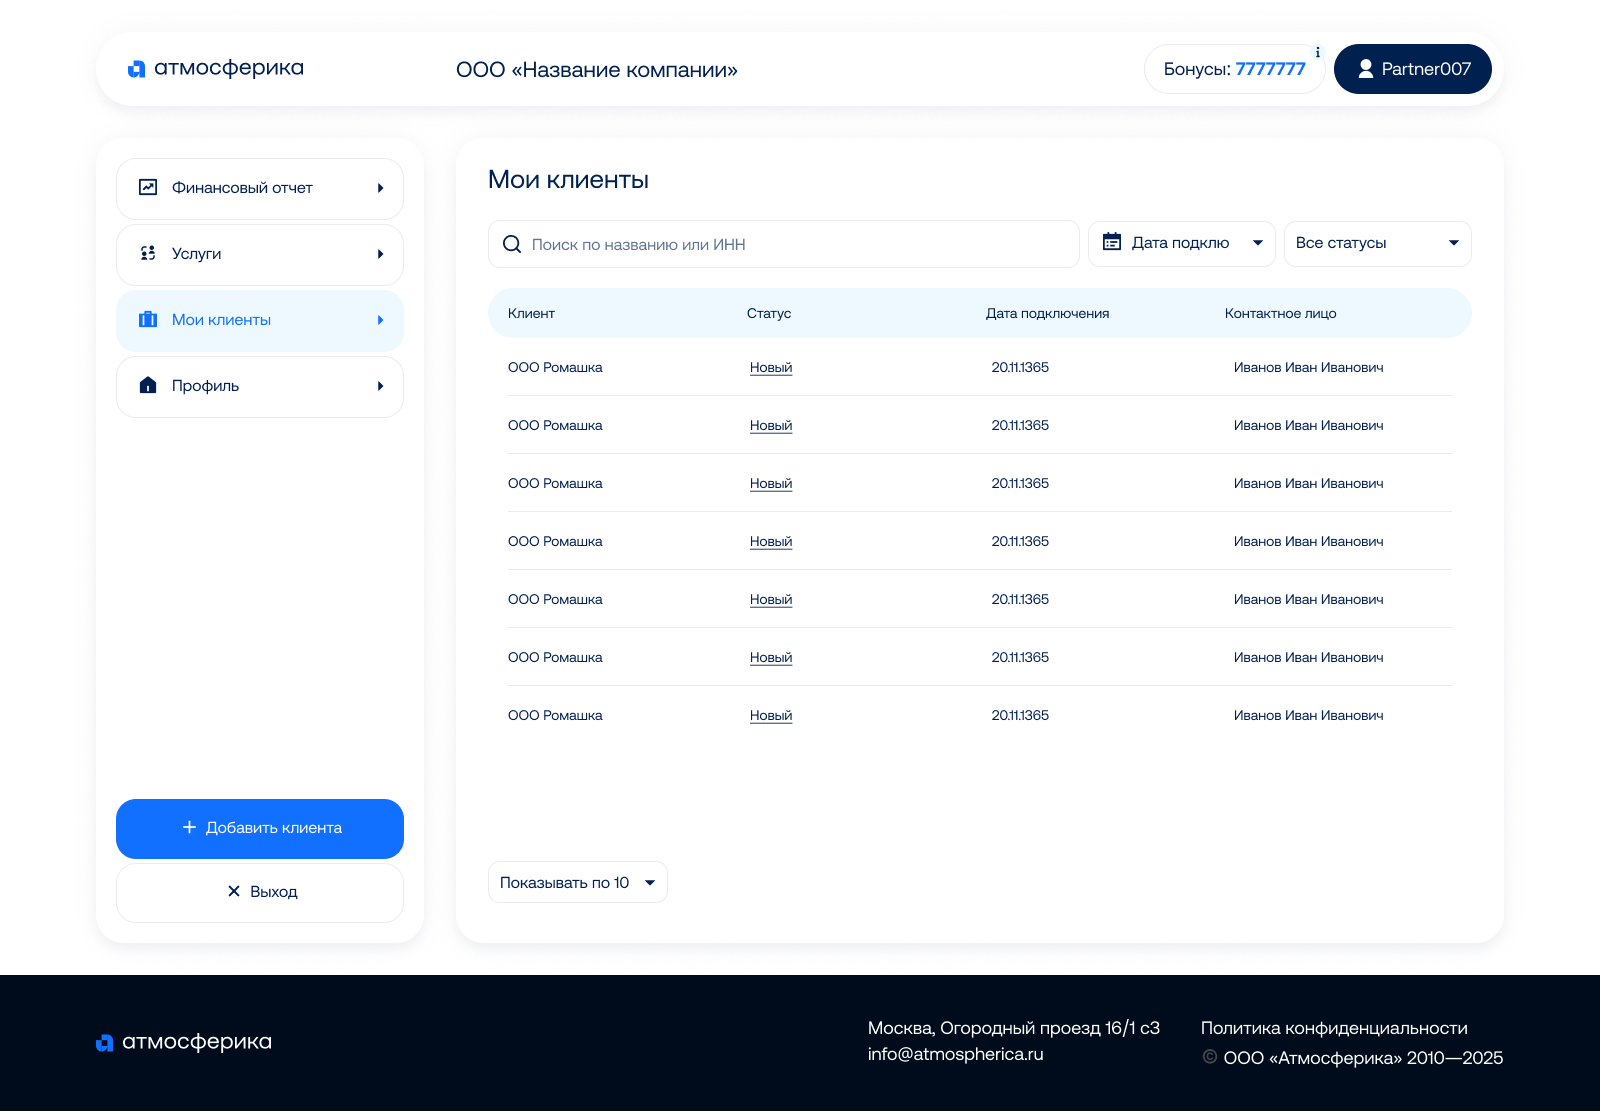Image resolution: width=1600 pixels, height=1111 pixels.
Task: Click the Новый status link in the last row
Action: point(771,715)
